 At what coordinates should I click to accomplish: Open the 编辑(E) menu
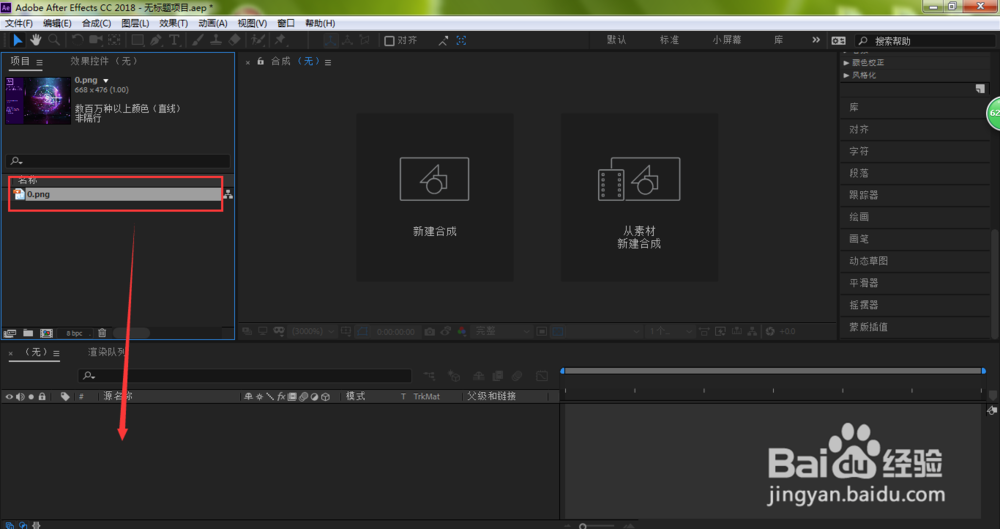[x=57, y=24]
